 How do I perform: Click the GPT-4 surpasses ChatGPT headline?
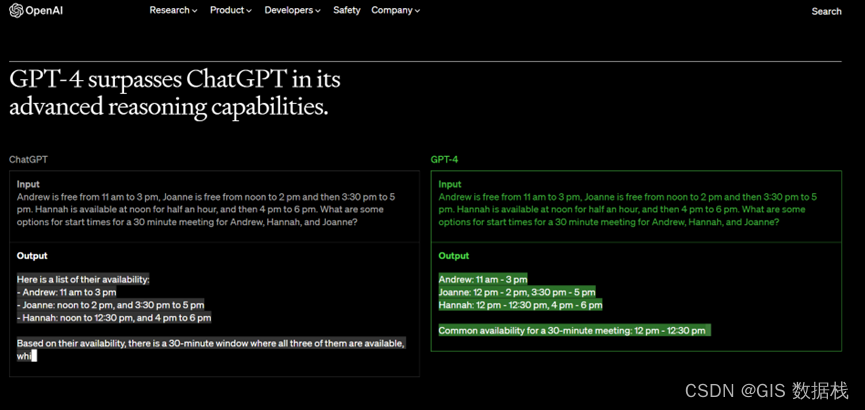(x=175, y=93)
